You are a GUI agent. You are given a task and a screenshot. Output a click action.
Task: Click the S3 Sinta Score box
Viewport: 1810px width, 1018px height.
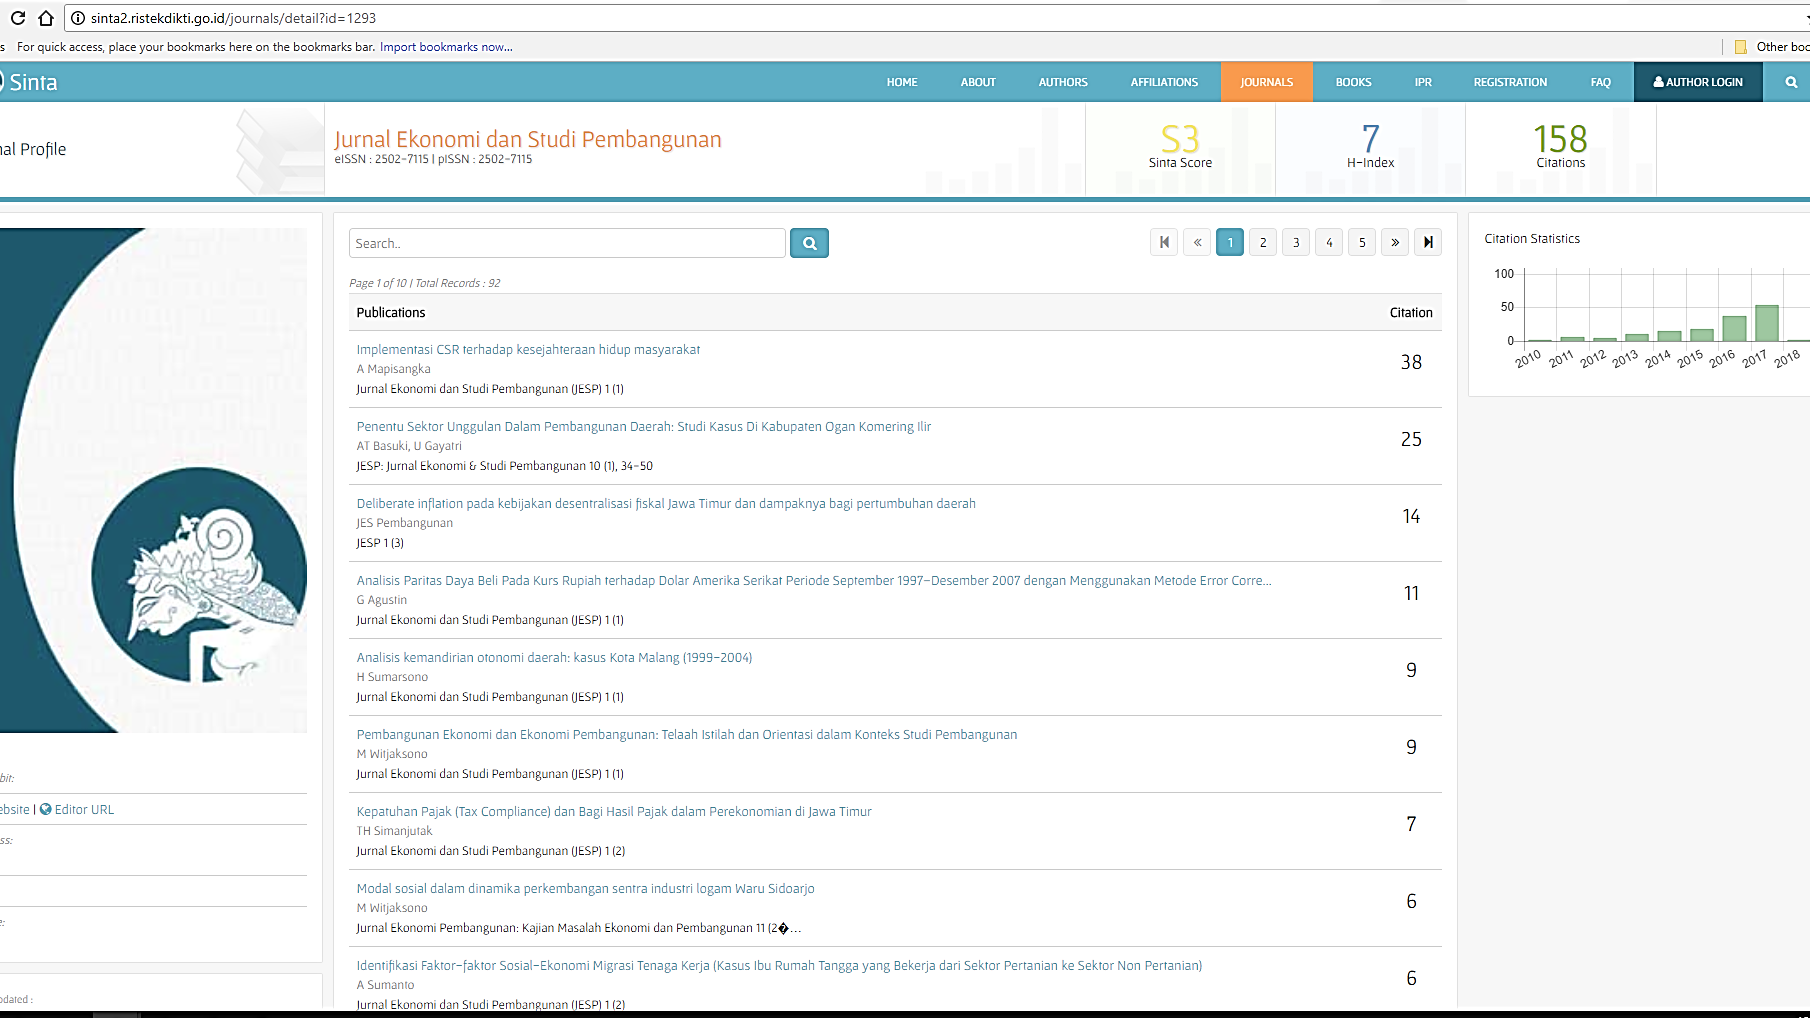click(x=1180, y=148)
